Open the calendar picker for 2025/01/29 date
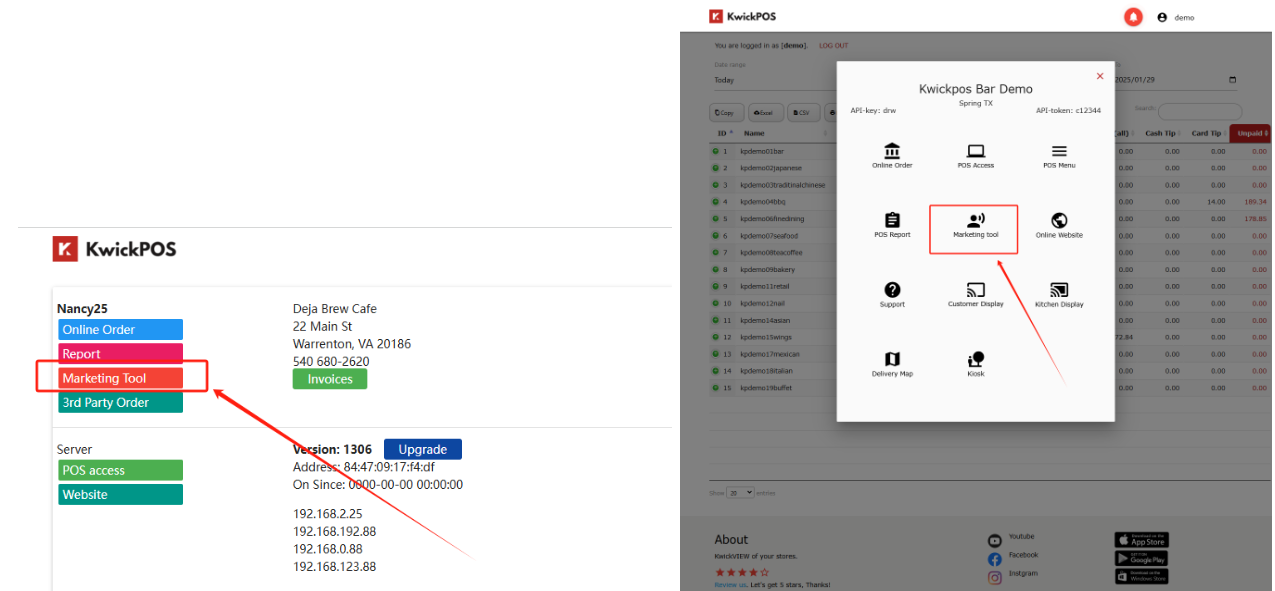Image resolution: width=1275 pixels, height=591 pixels. [x=1232, y=80]
